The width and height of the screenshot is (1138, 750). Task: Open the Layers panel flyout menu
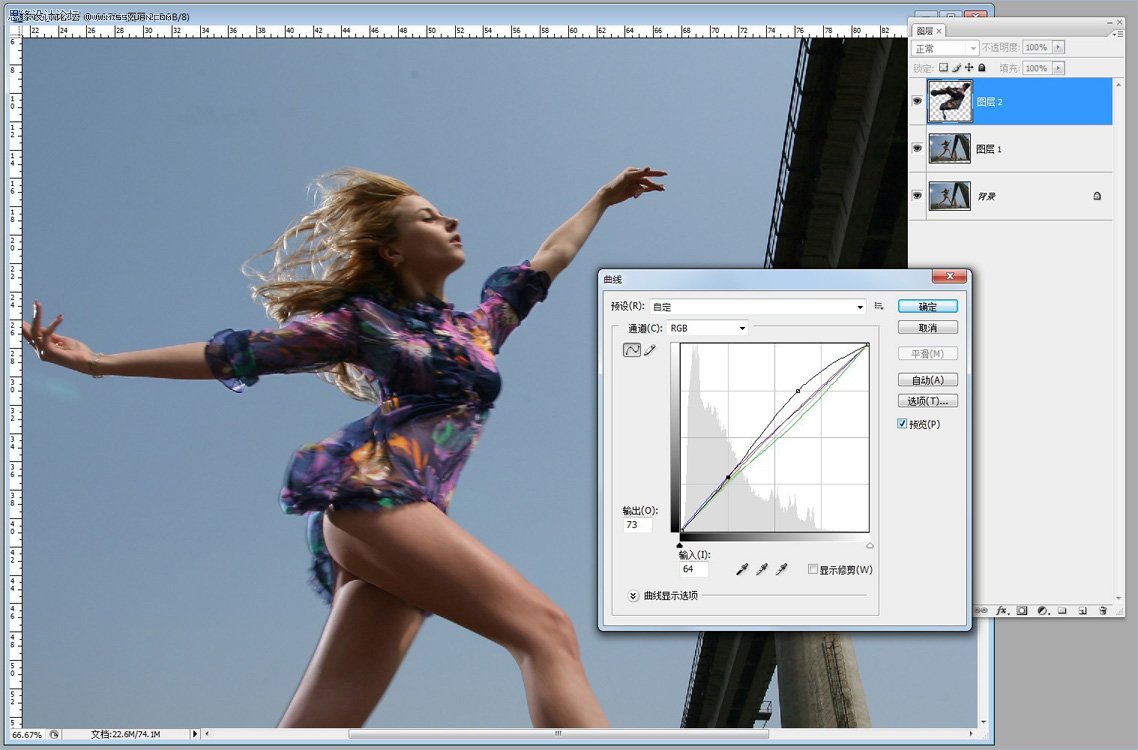(x=1118, y=32)
